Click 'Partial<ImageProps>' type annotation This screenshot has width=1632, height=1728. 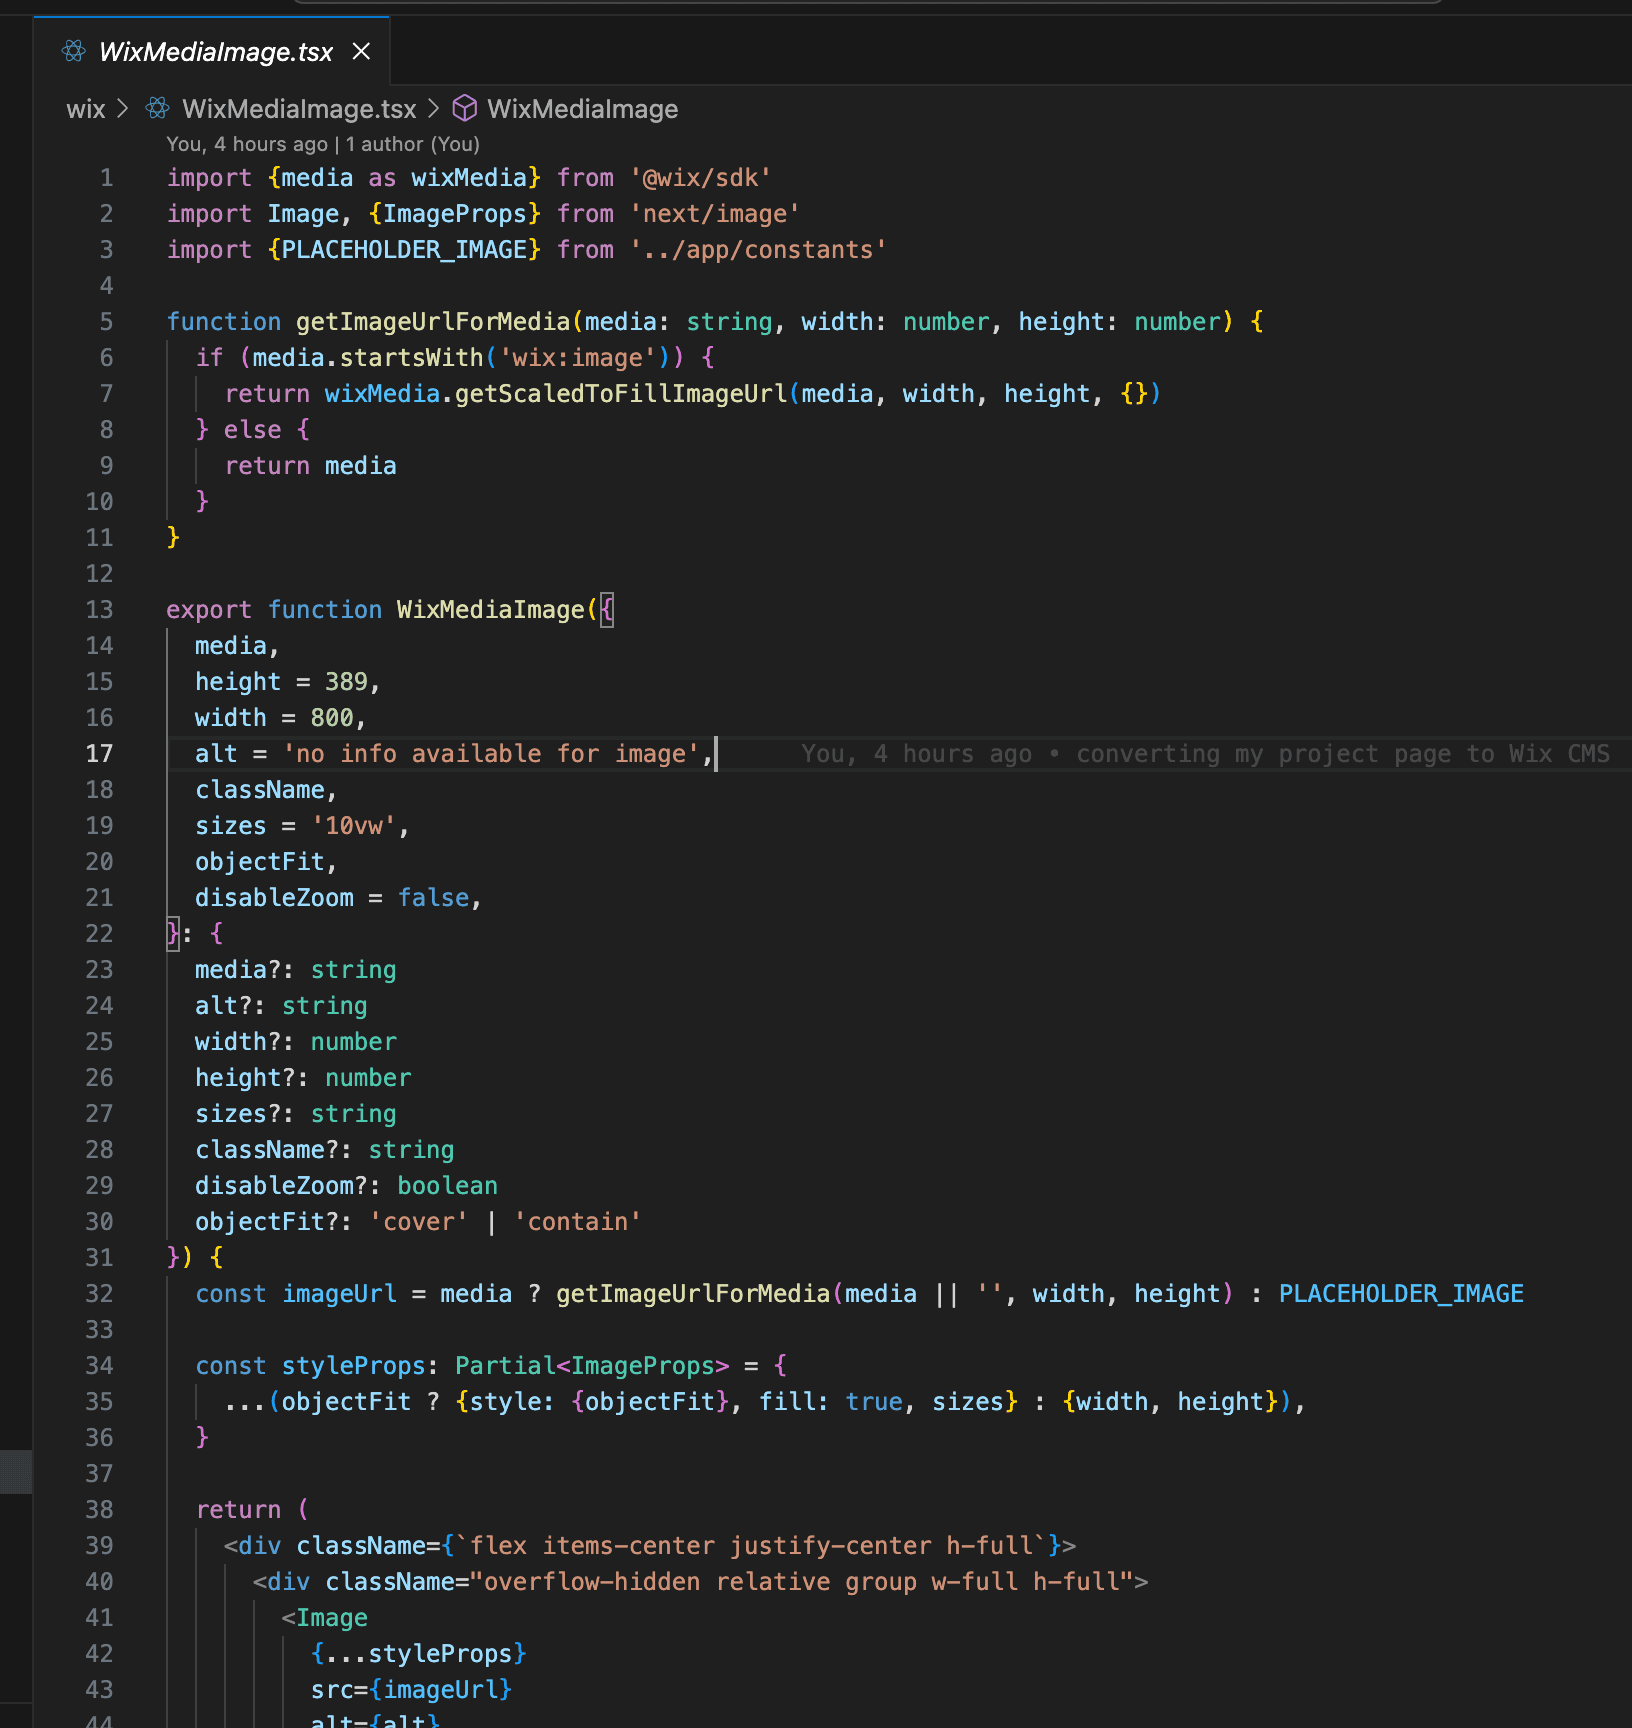(592, 1366)
